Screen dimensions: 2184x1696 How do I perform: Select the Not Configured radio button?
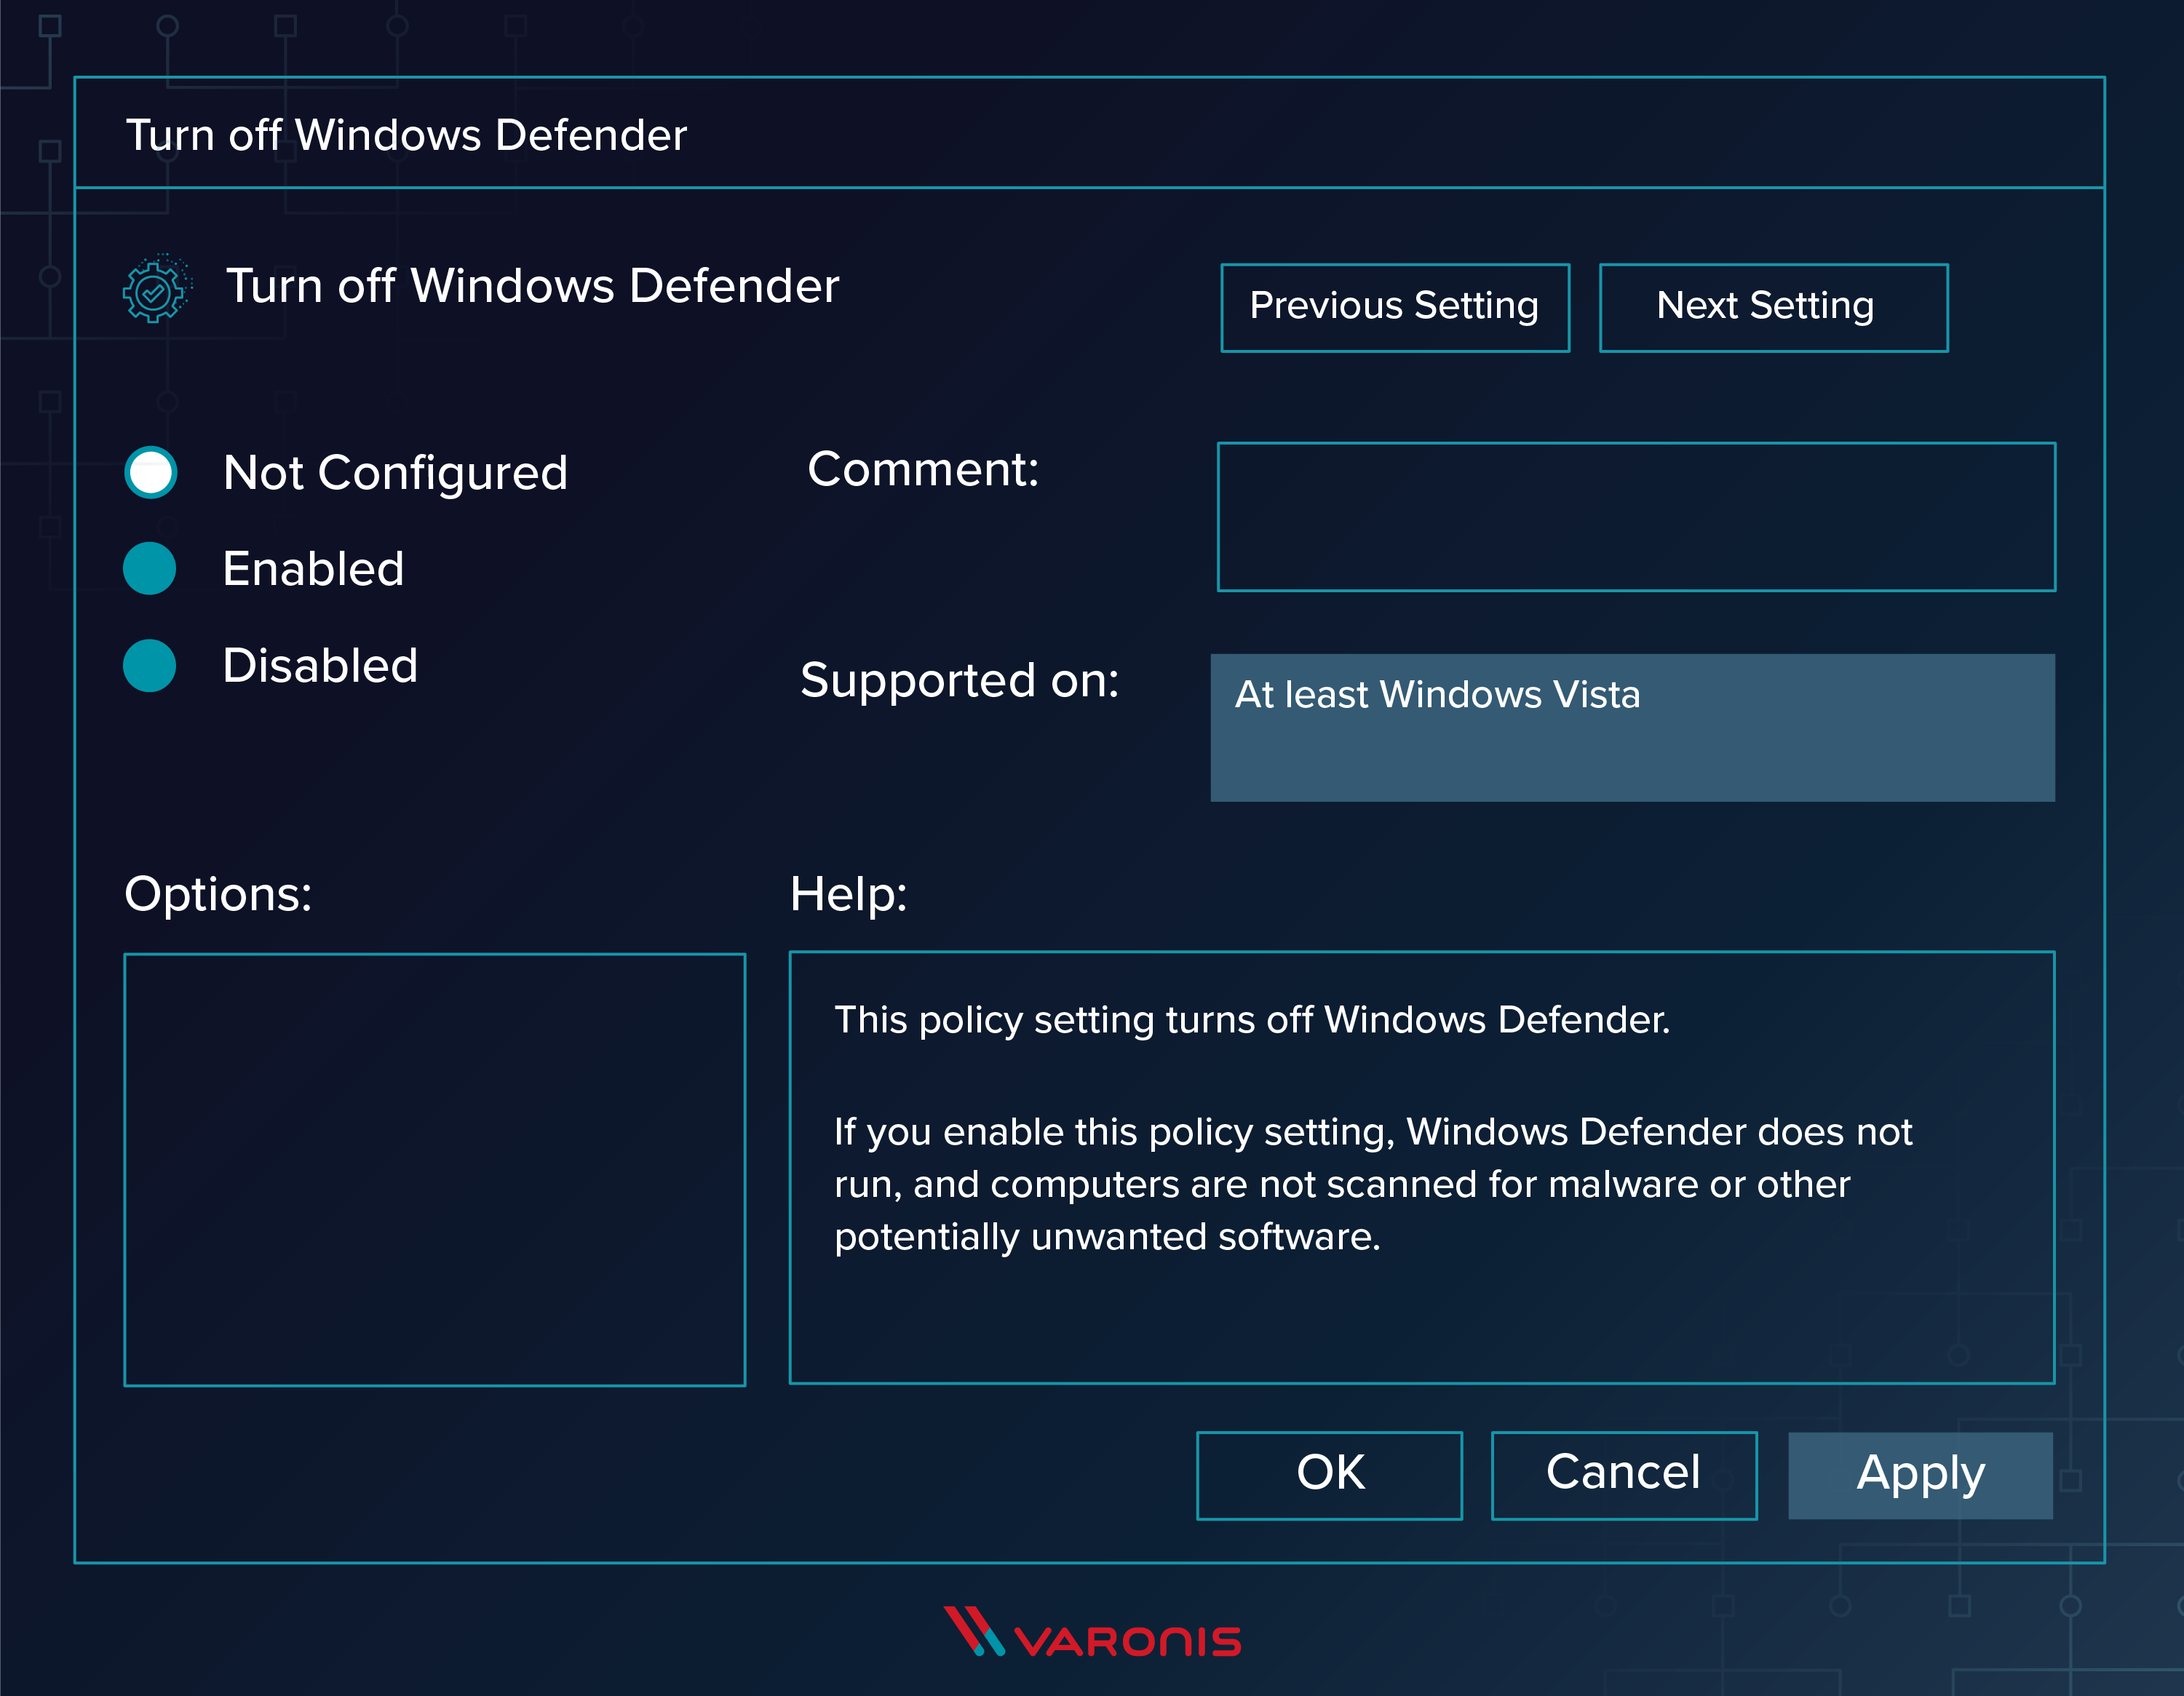151,472
